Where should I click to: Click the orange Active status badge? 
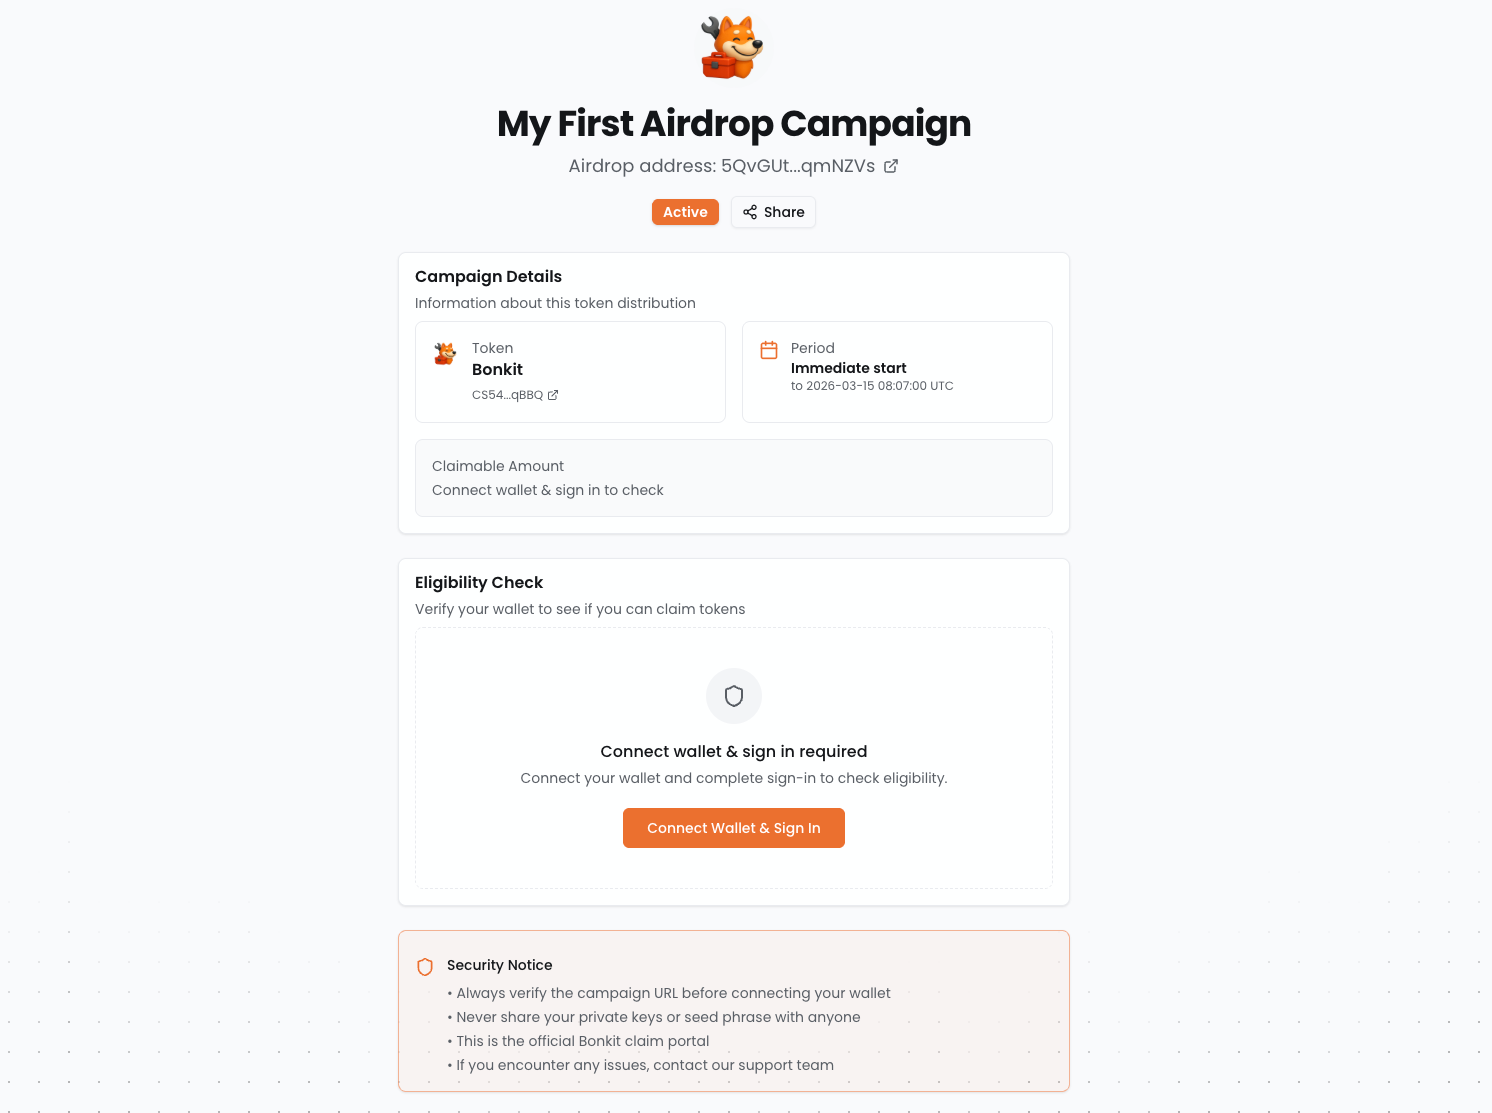pyautogui.click(x=685, y=212)
